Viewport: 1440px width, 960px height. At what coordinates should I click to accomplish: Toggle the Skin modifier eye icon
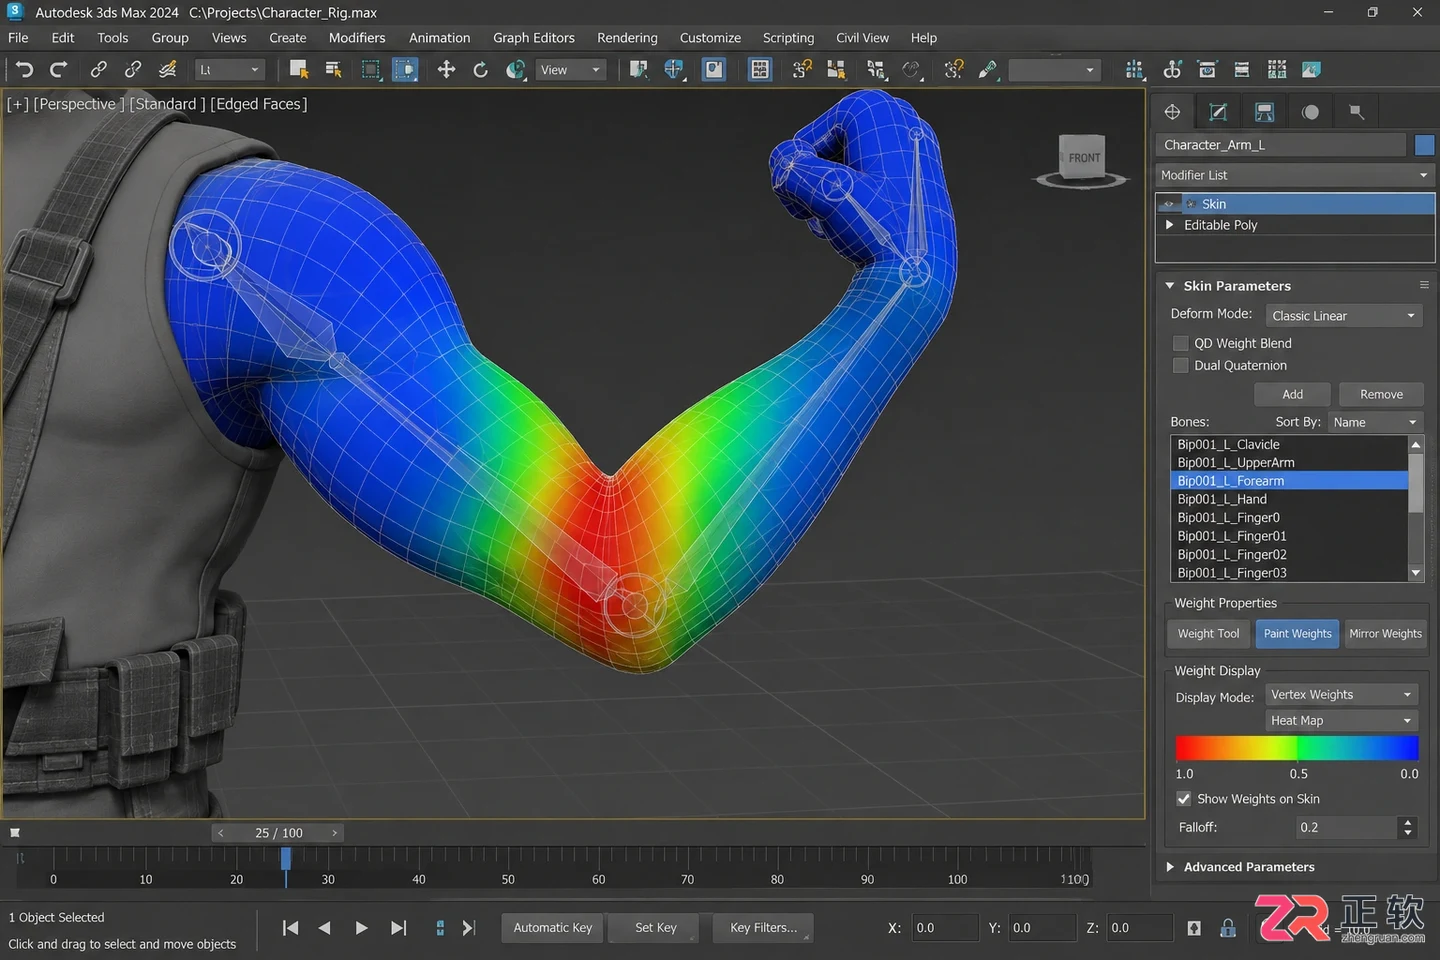point(1168,204)
